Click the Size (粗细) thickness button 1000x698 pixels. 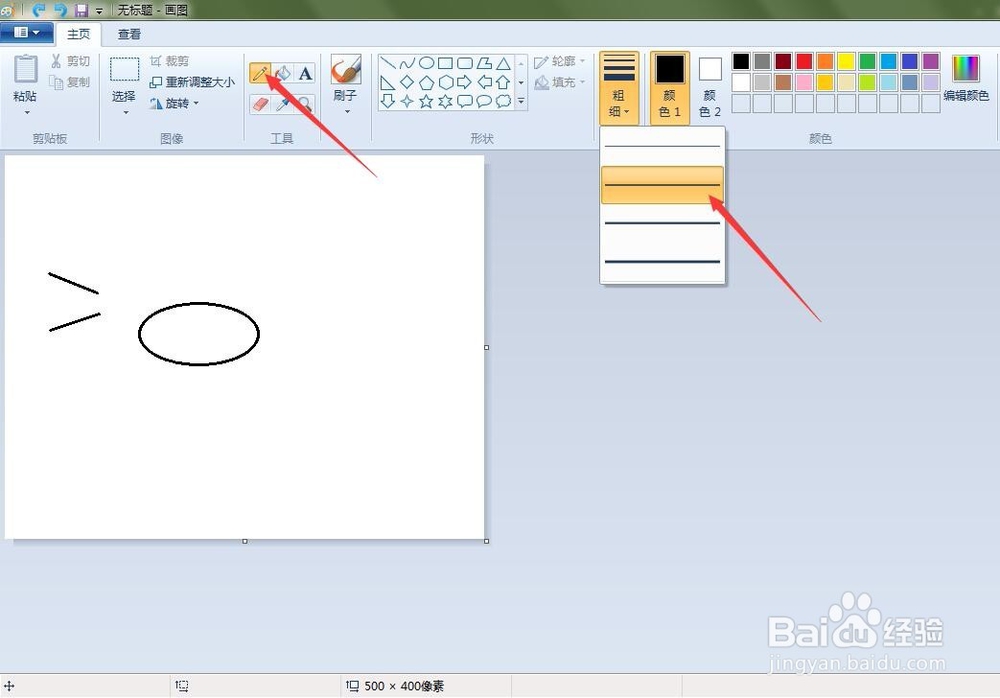coord(619,88)
